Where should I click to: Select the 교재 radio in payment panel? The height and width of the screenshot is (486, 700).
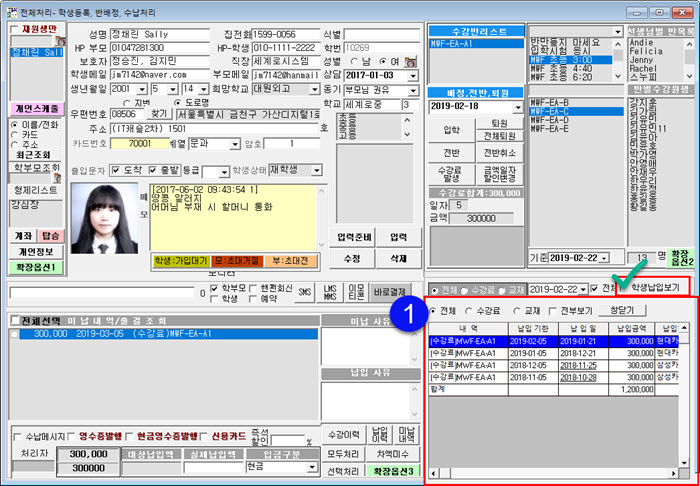tap(517, 310)
